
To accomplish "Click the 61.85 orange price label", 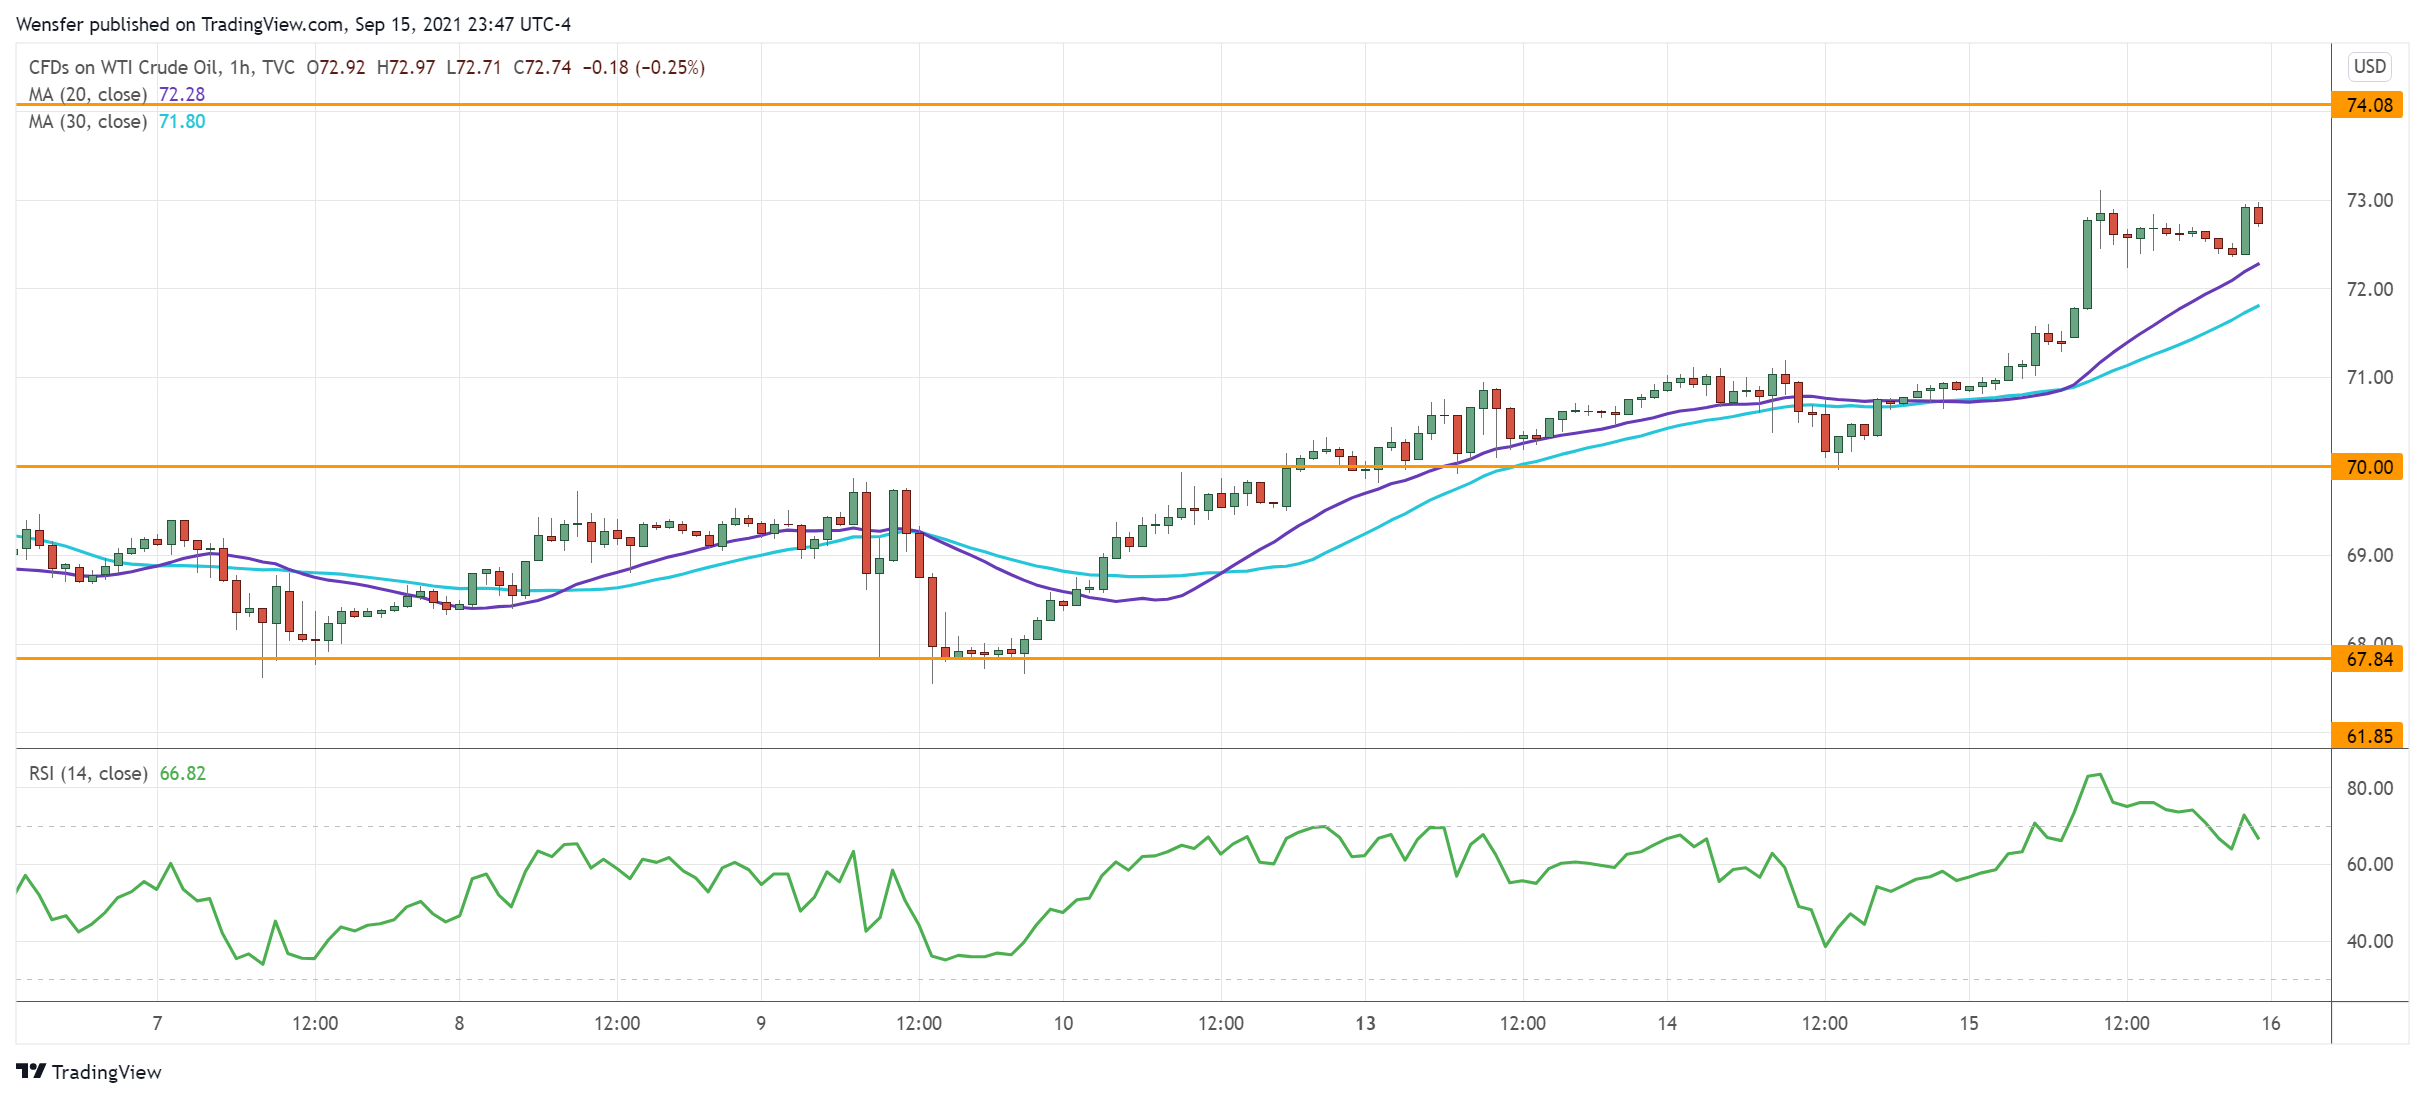I will tap(2367, 736).
